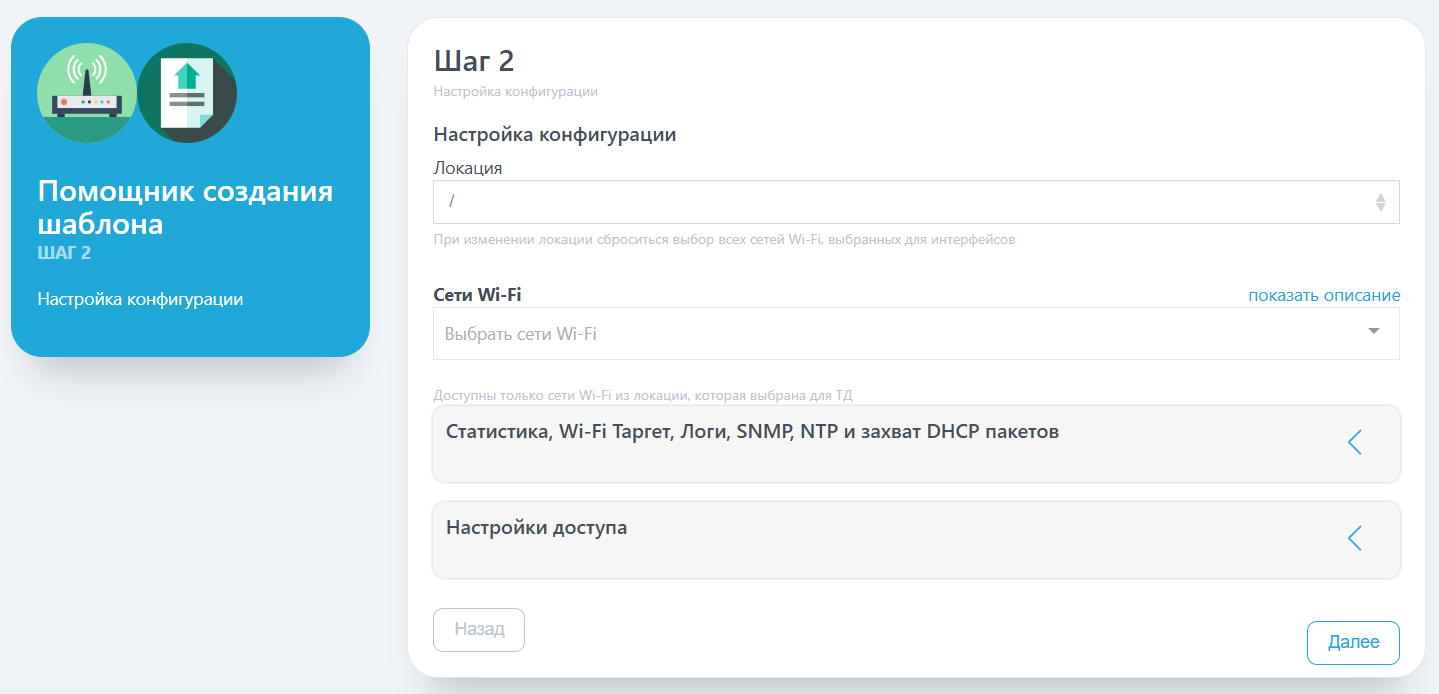
Task: Click the Назад button
Action: click(x=479, y=630)
